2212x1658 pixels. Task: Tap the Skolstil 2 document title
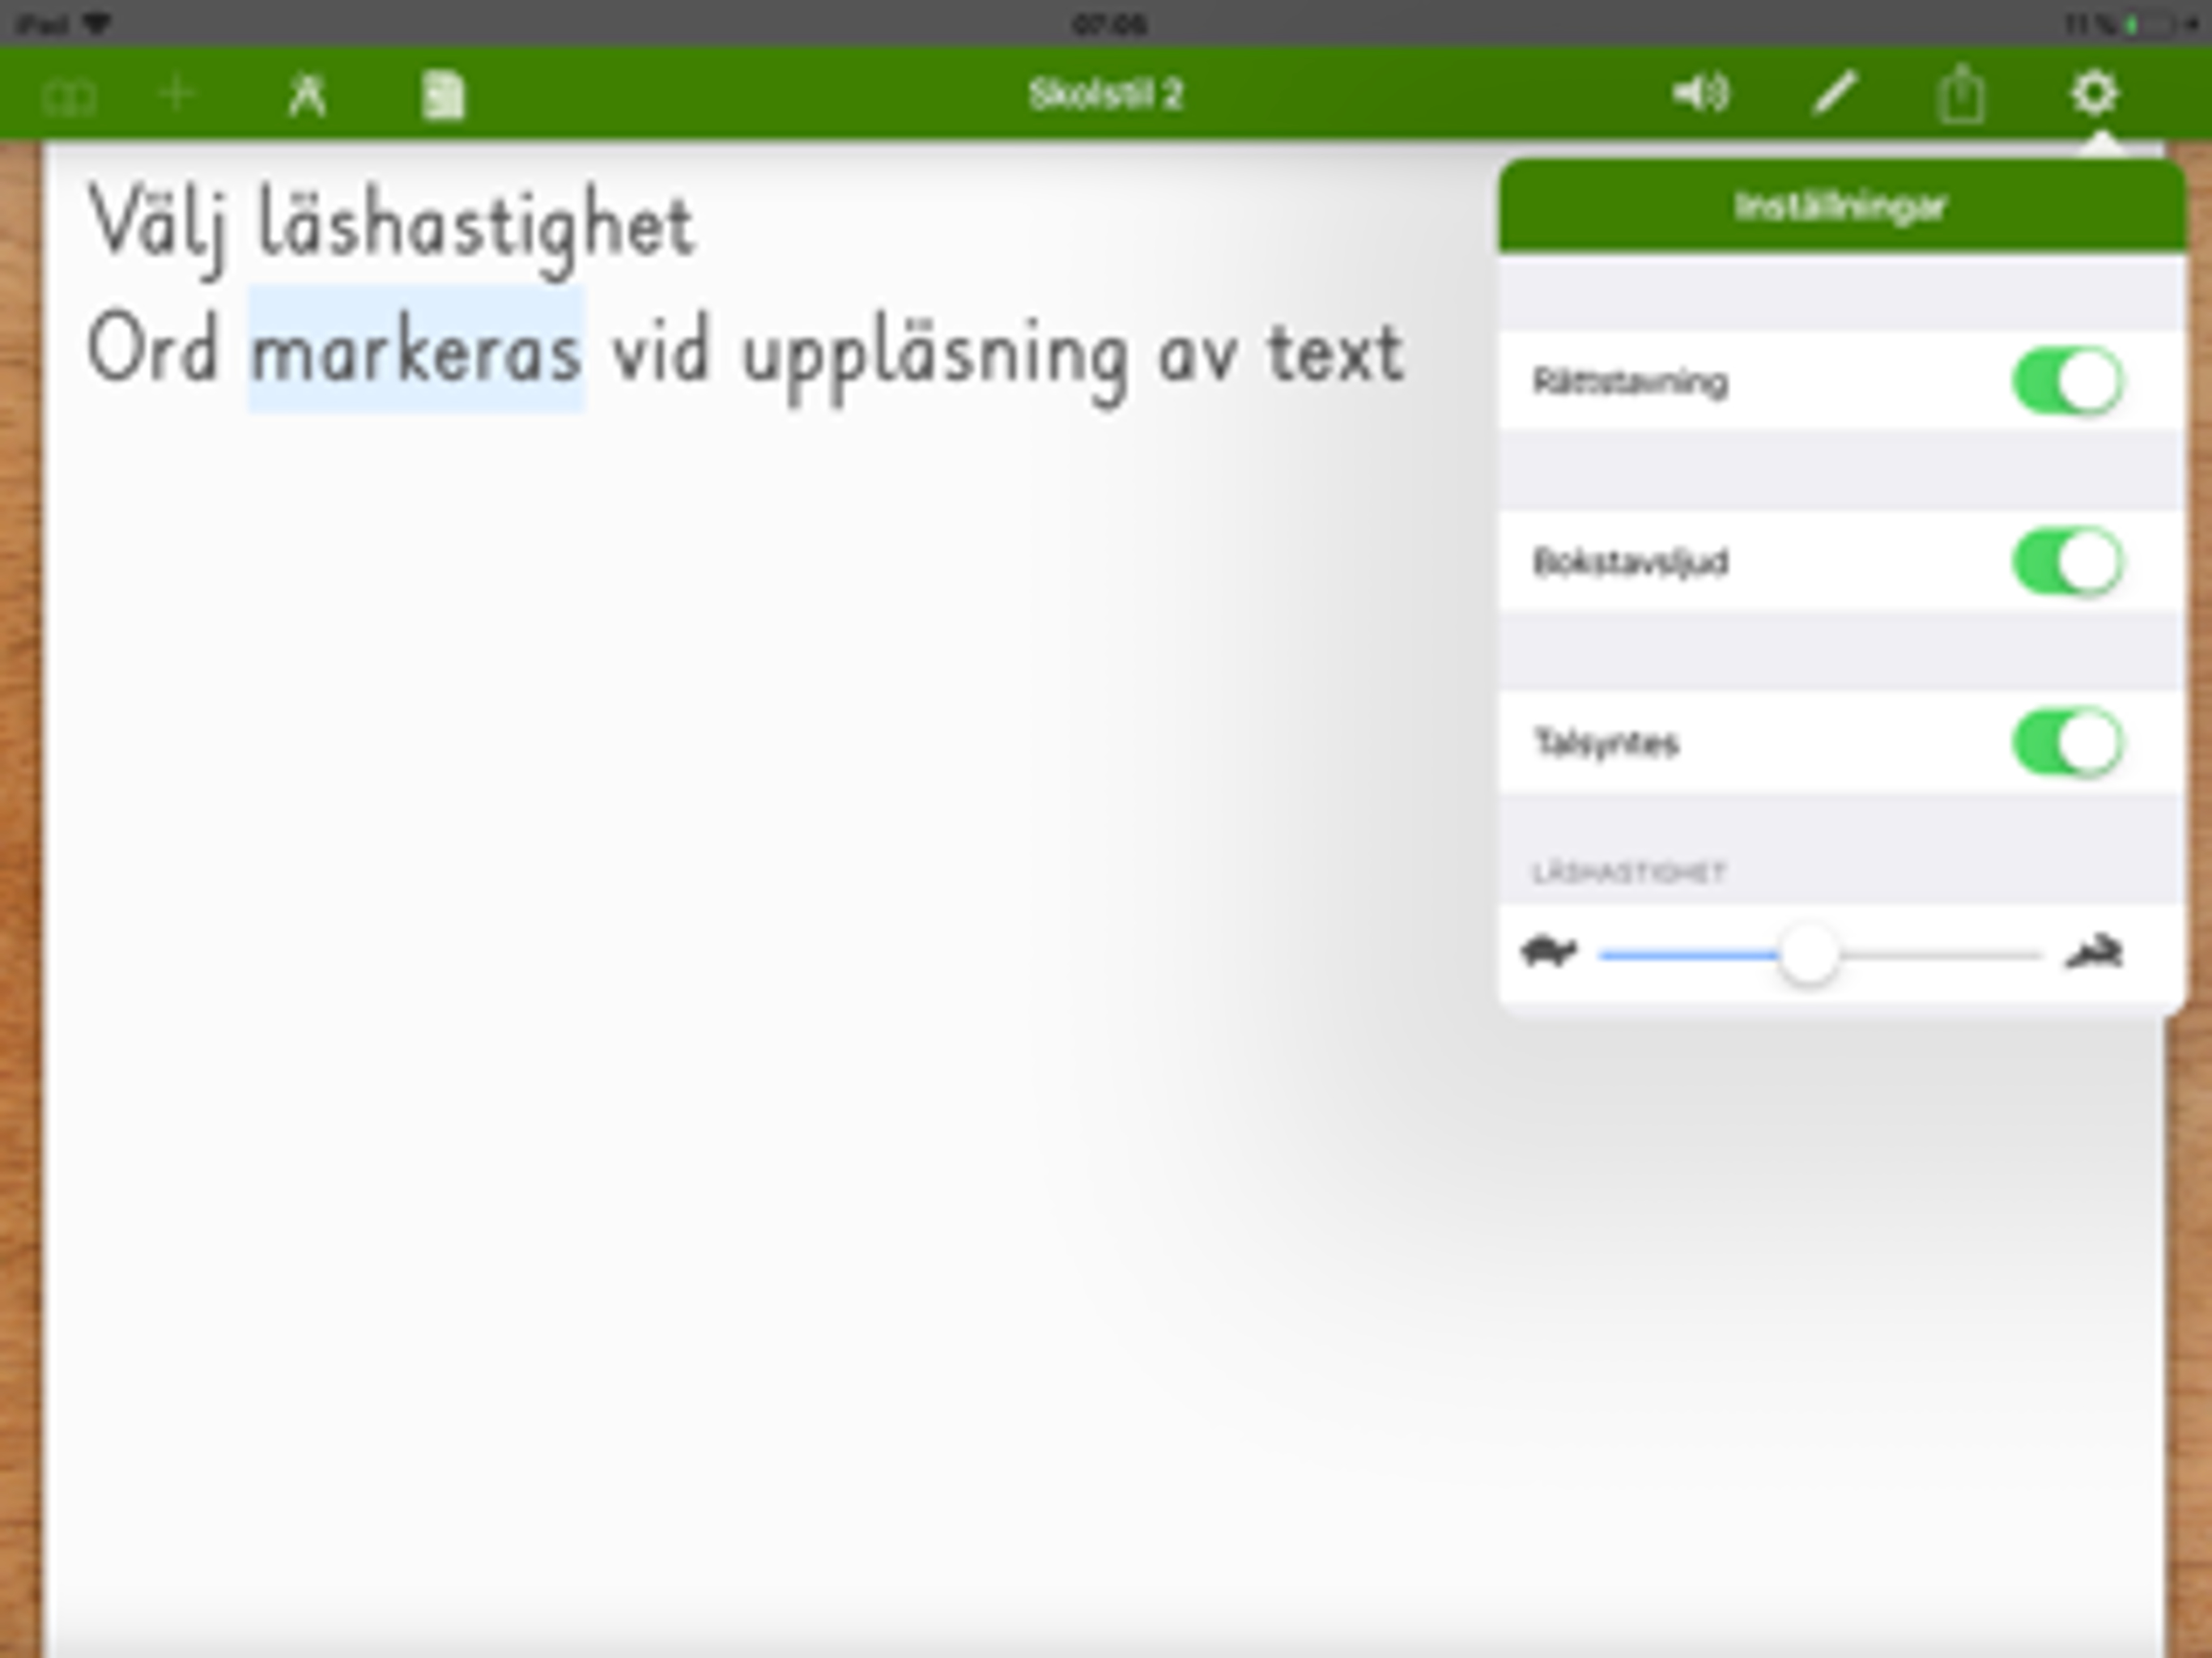1105,95
